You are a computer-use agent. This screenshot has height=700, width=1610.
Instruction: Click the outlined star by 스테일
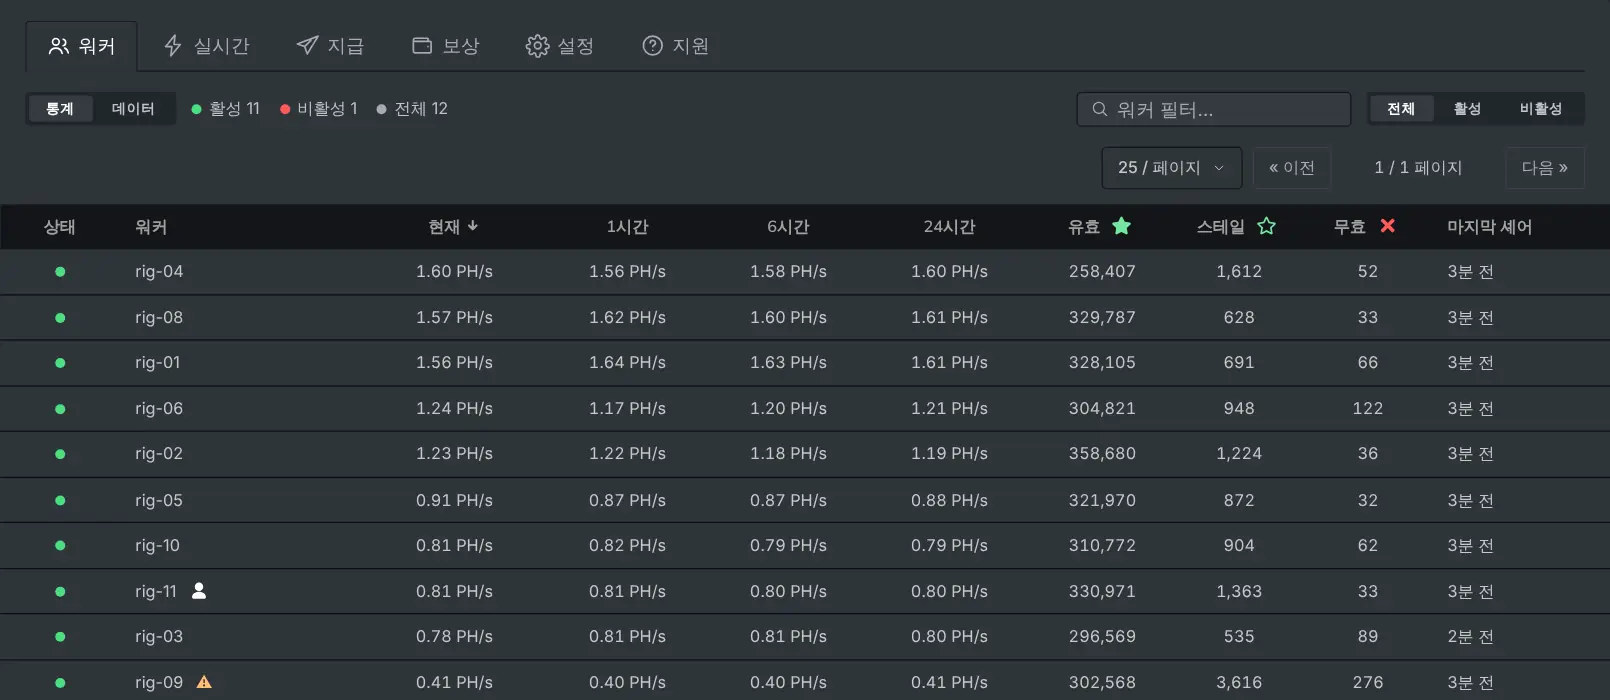point(1266,226)
